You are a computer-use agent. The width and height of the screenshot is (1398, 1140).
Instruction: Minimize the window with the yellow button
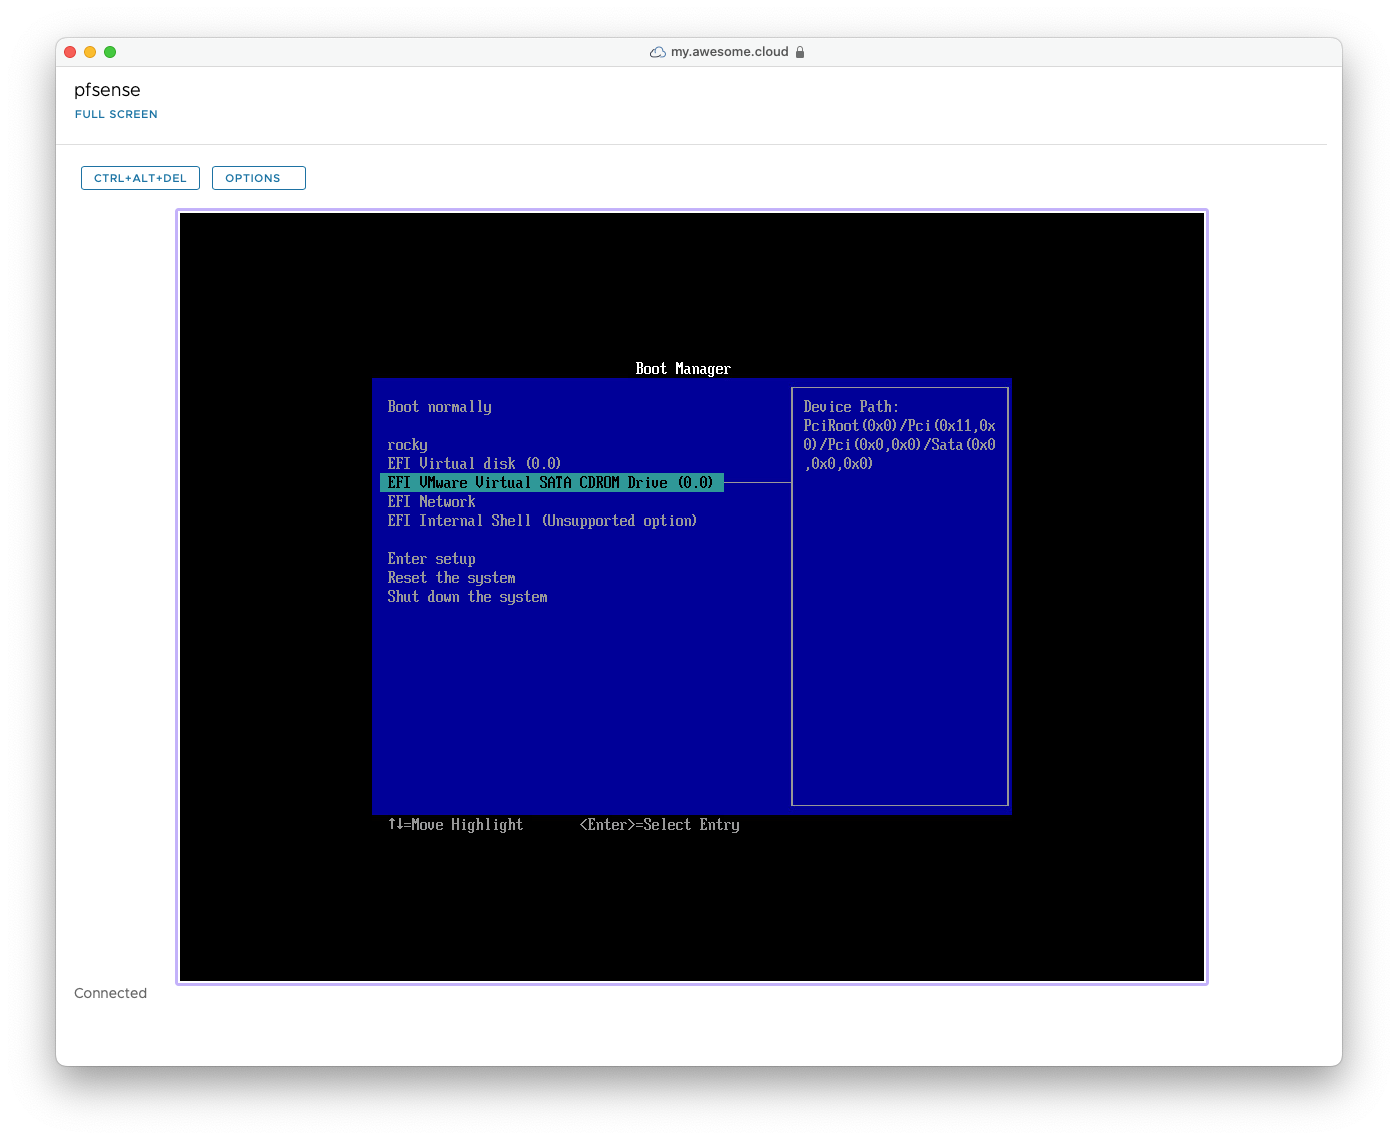[x=90, y=52]
